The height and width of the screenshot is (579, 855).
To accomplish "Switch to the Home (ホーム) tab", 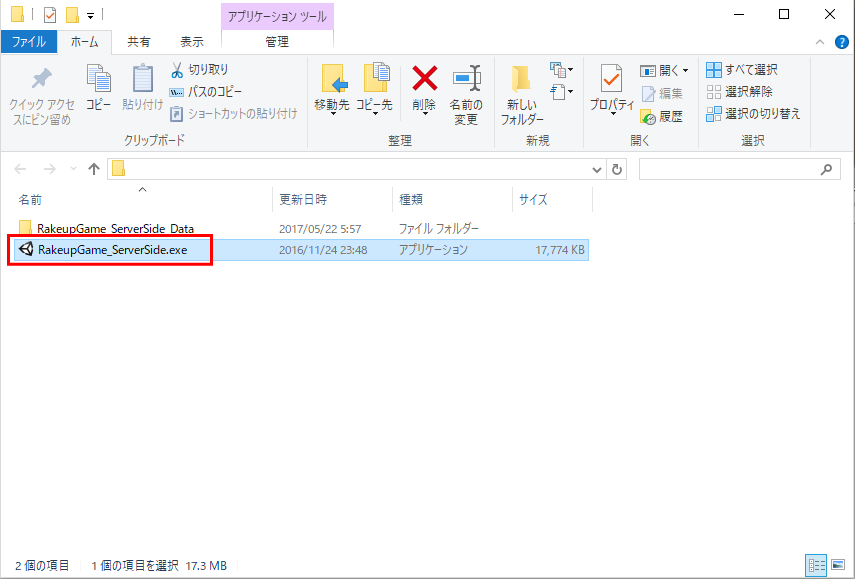I will pos(85,41).
